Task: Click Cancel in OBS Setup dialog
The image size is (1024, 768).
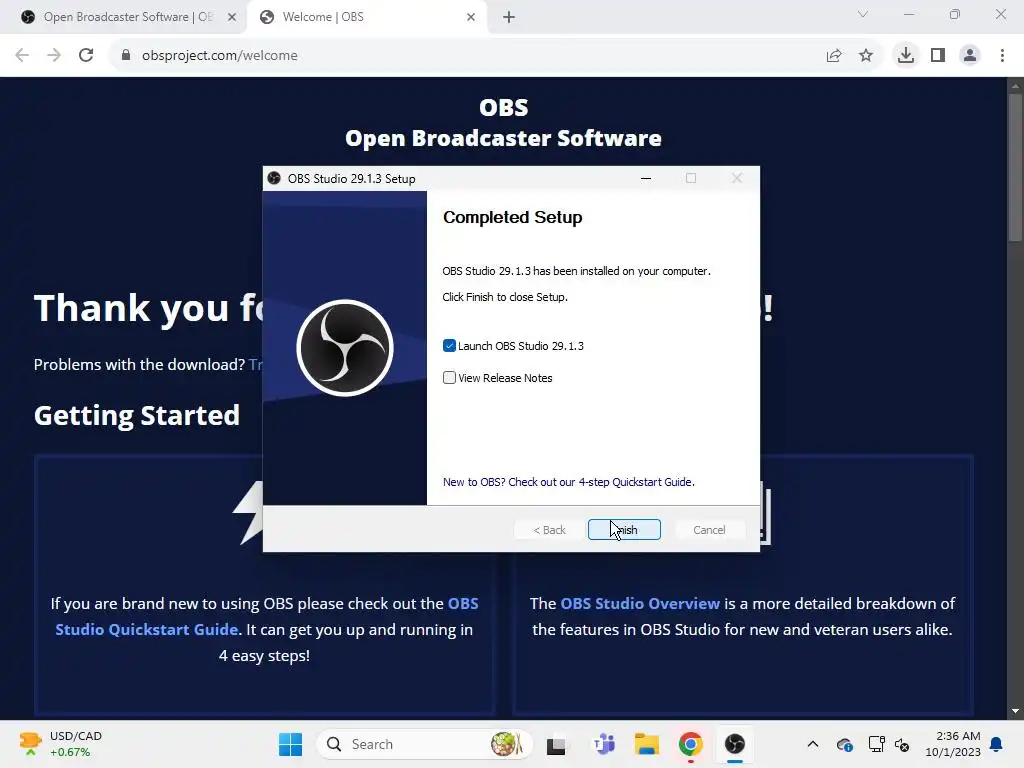Action: click(709, 530)
